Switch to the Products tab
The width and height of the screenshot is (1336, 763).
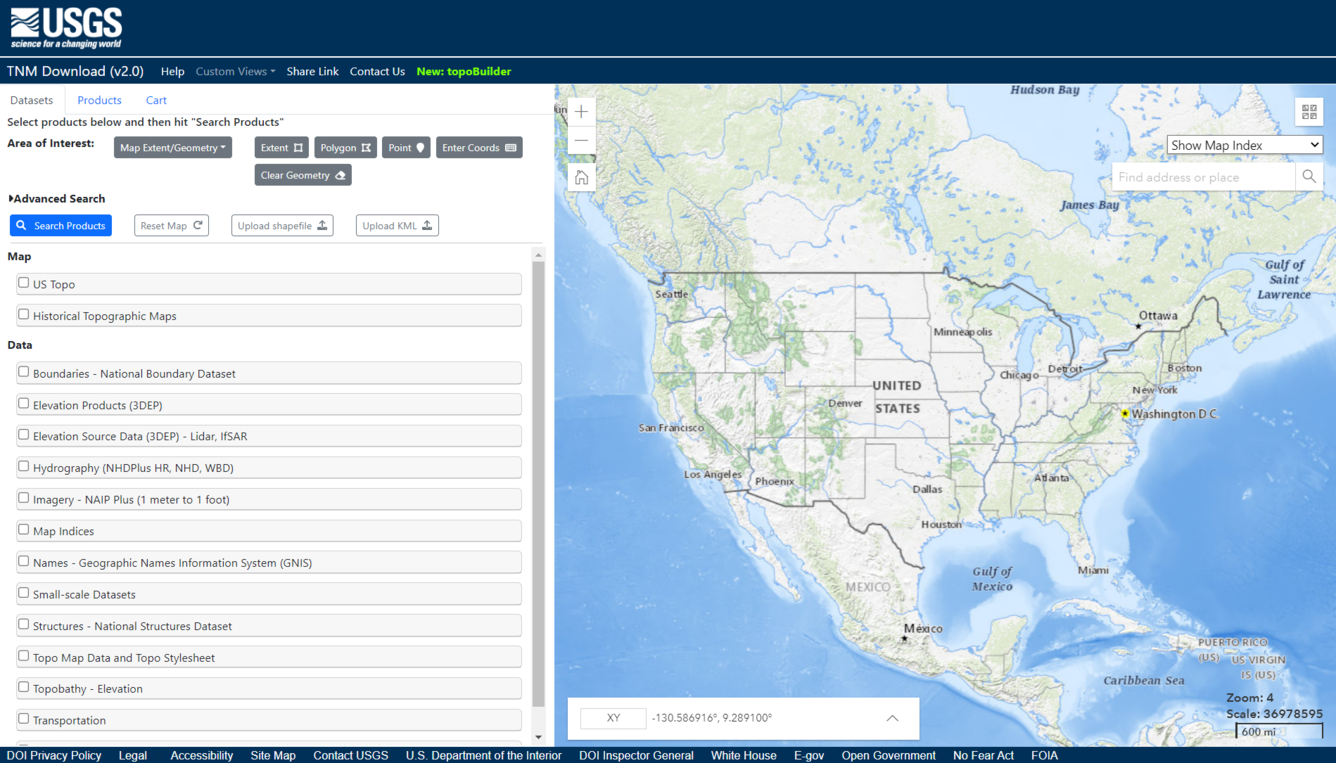[x=99, y=100]
